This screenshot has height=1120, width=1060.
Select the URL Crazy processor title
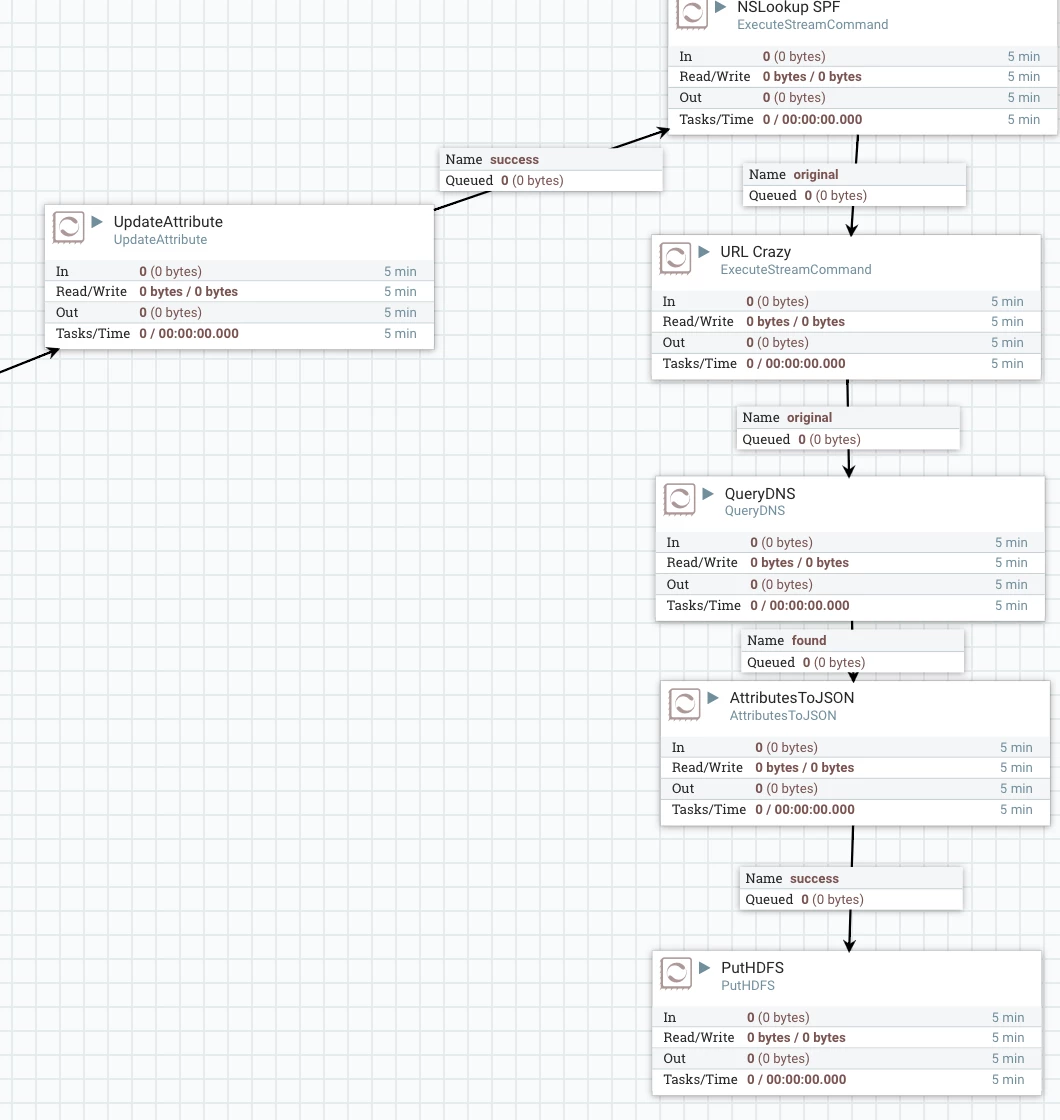[756, 251]
